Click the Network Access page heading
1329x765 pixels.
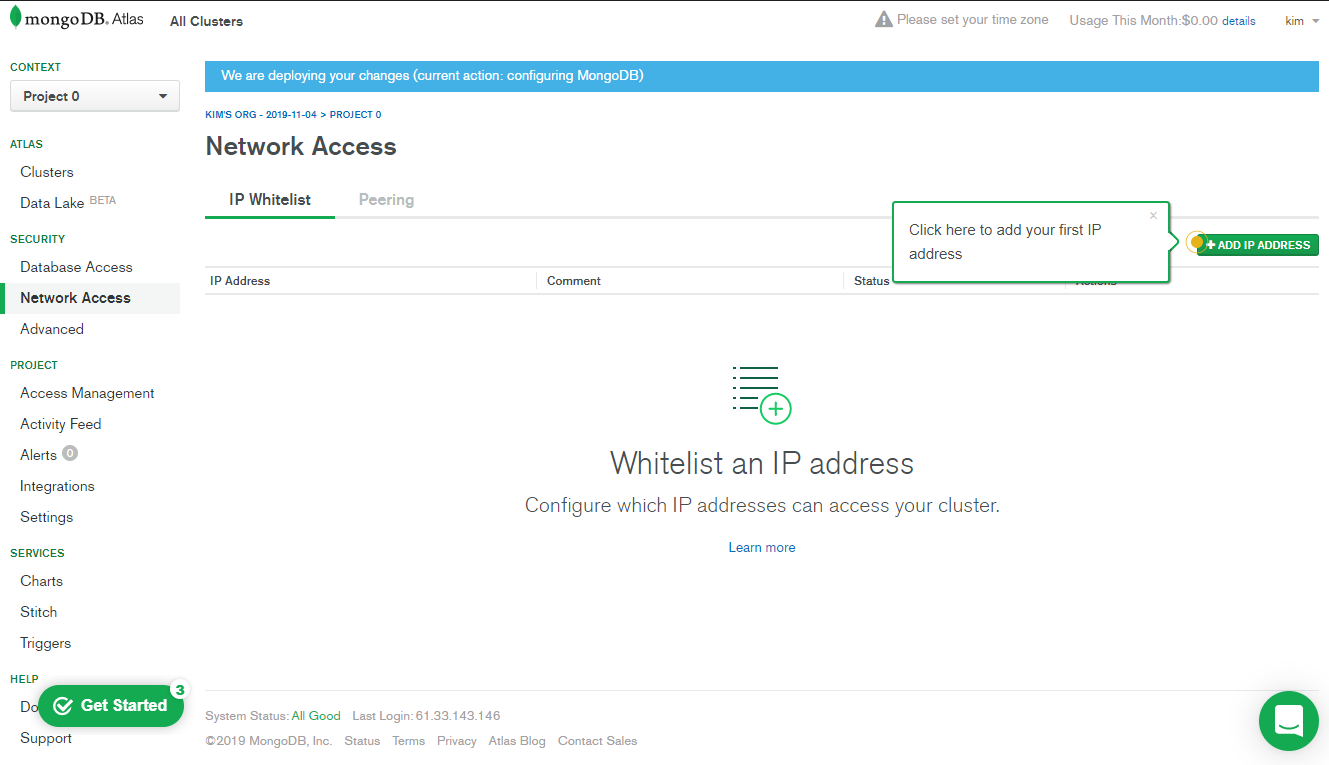coord(301,147)
